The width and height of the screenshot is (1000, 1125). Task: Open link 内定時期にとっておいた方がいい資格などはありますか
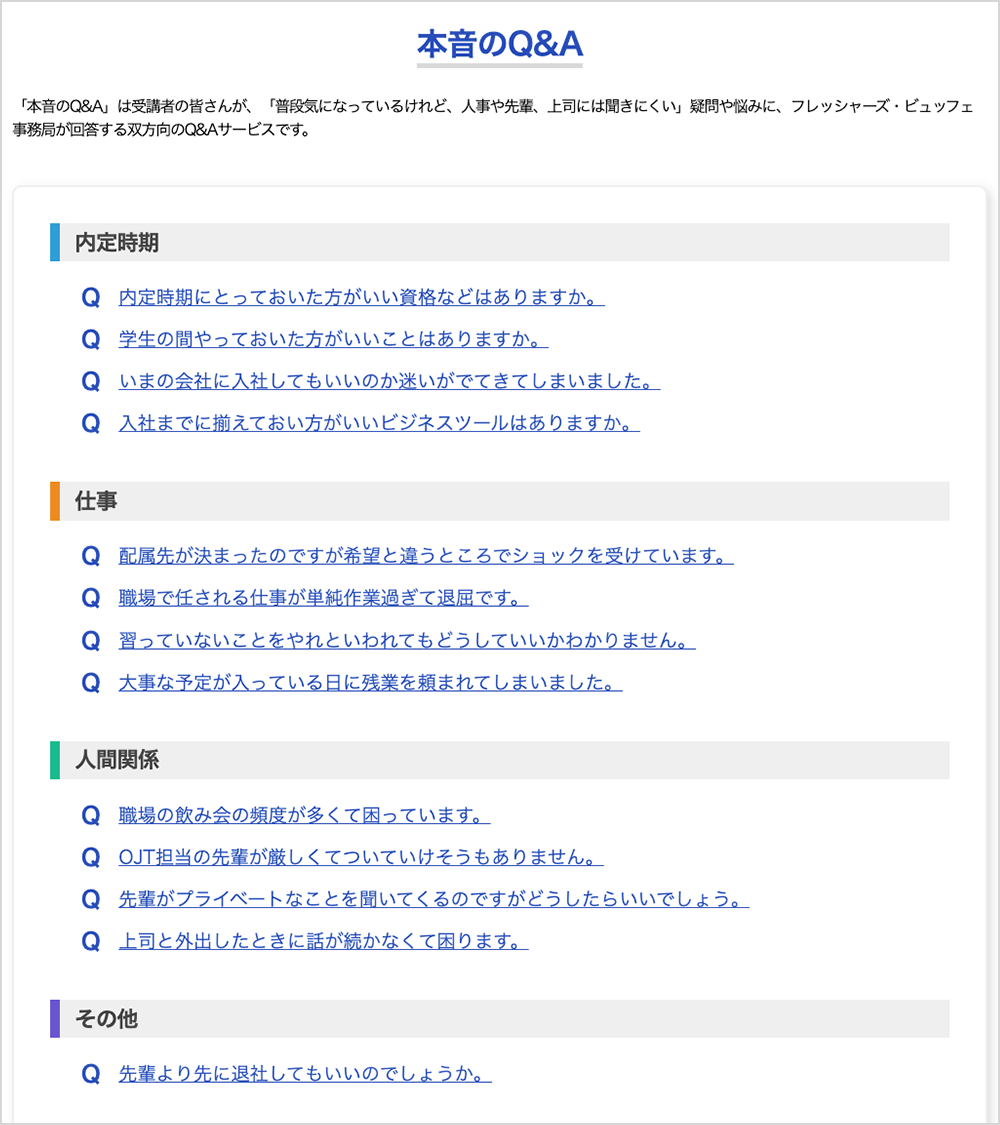pos(362,297)
